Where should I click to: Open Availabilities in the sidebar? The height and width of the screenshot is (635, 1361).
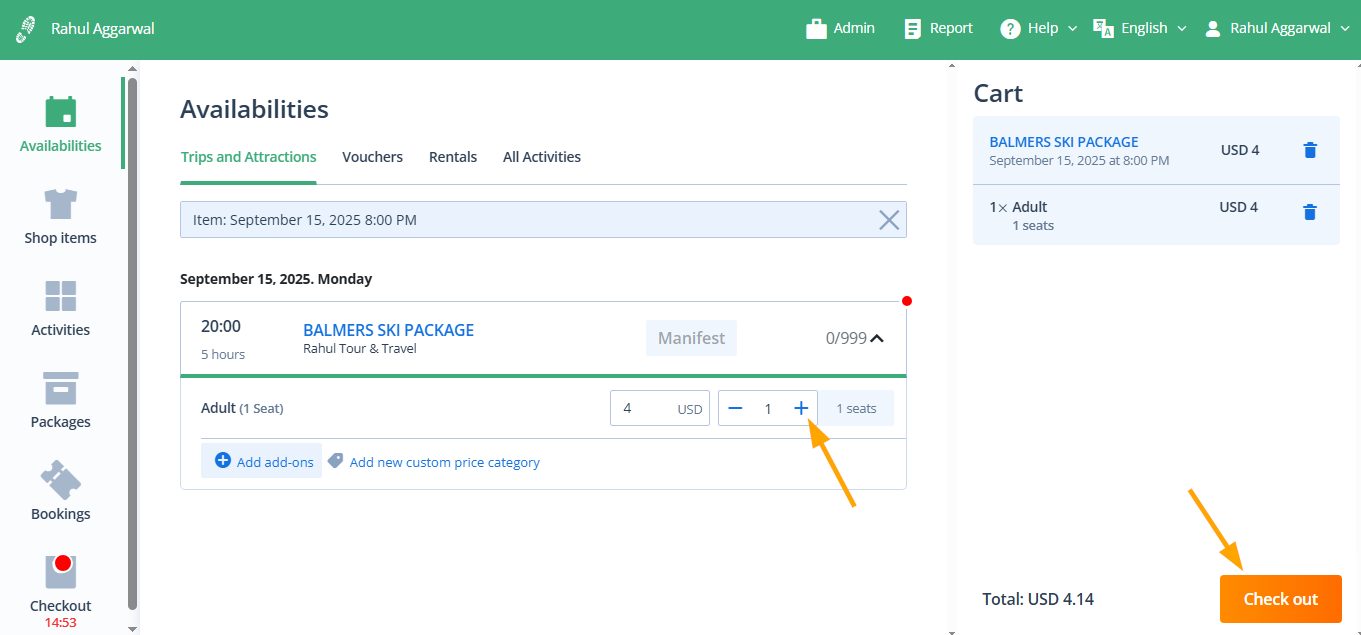pos(61,125)
